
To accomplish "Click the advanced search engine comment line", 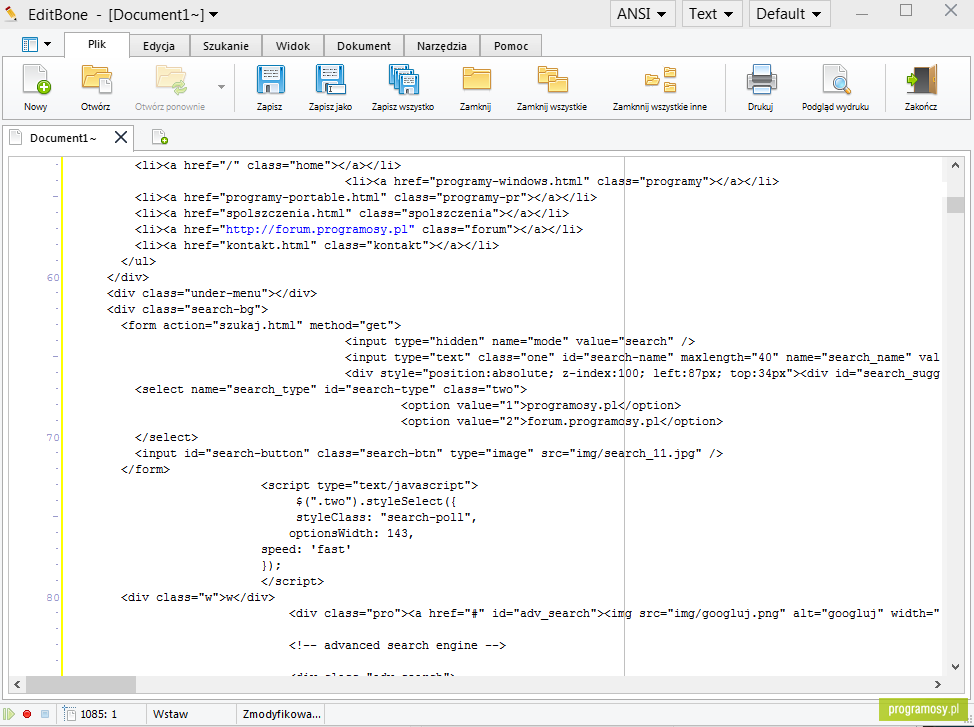I will click(x=398, y=646).
